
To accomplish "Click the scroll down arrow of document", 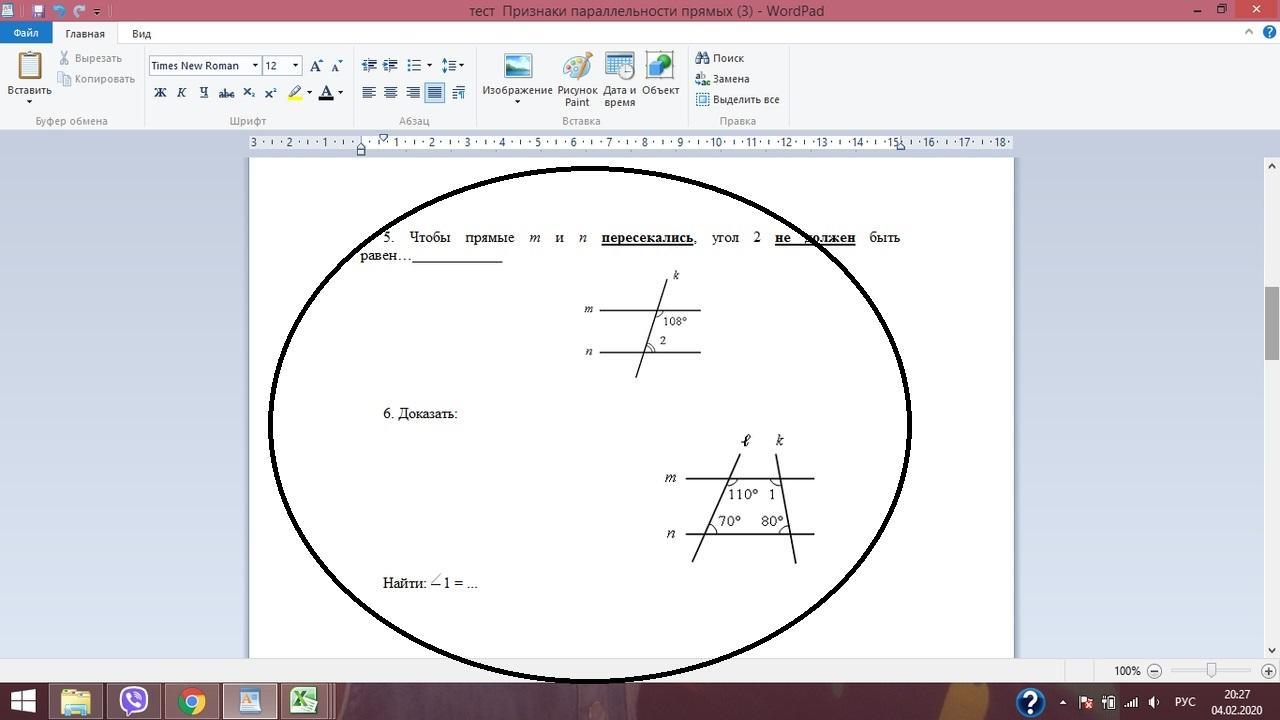I will click(x=1272, y=650).
